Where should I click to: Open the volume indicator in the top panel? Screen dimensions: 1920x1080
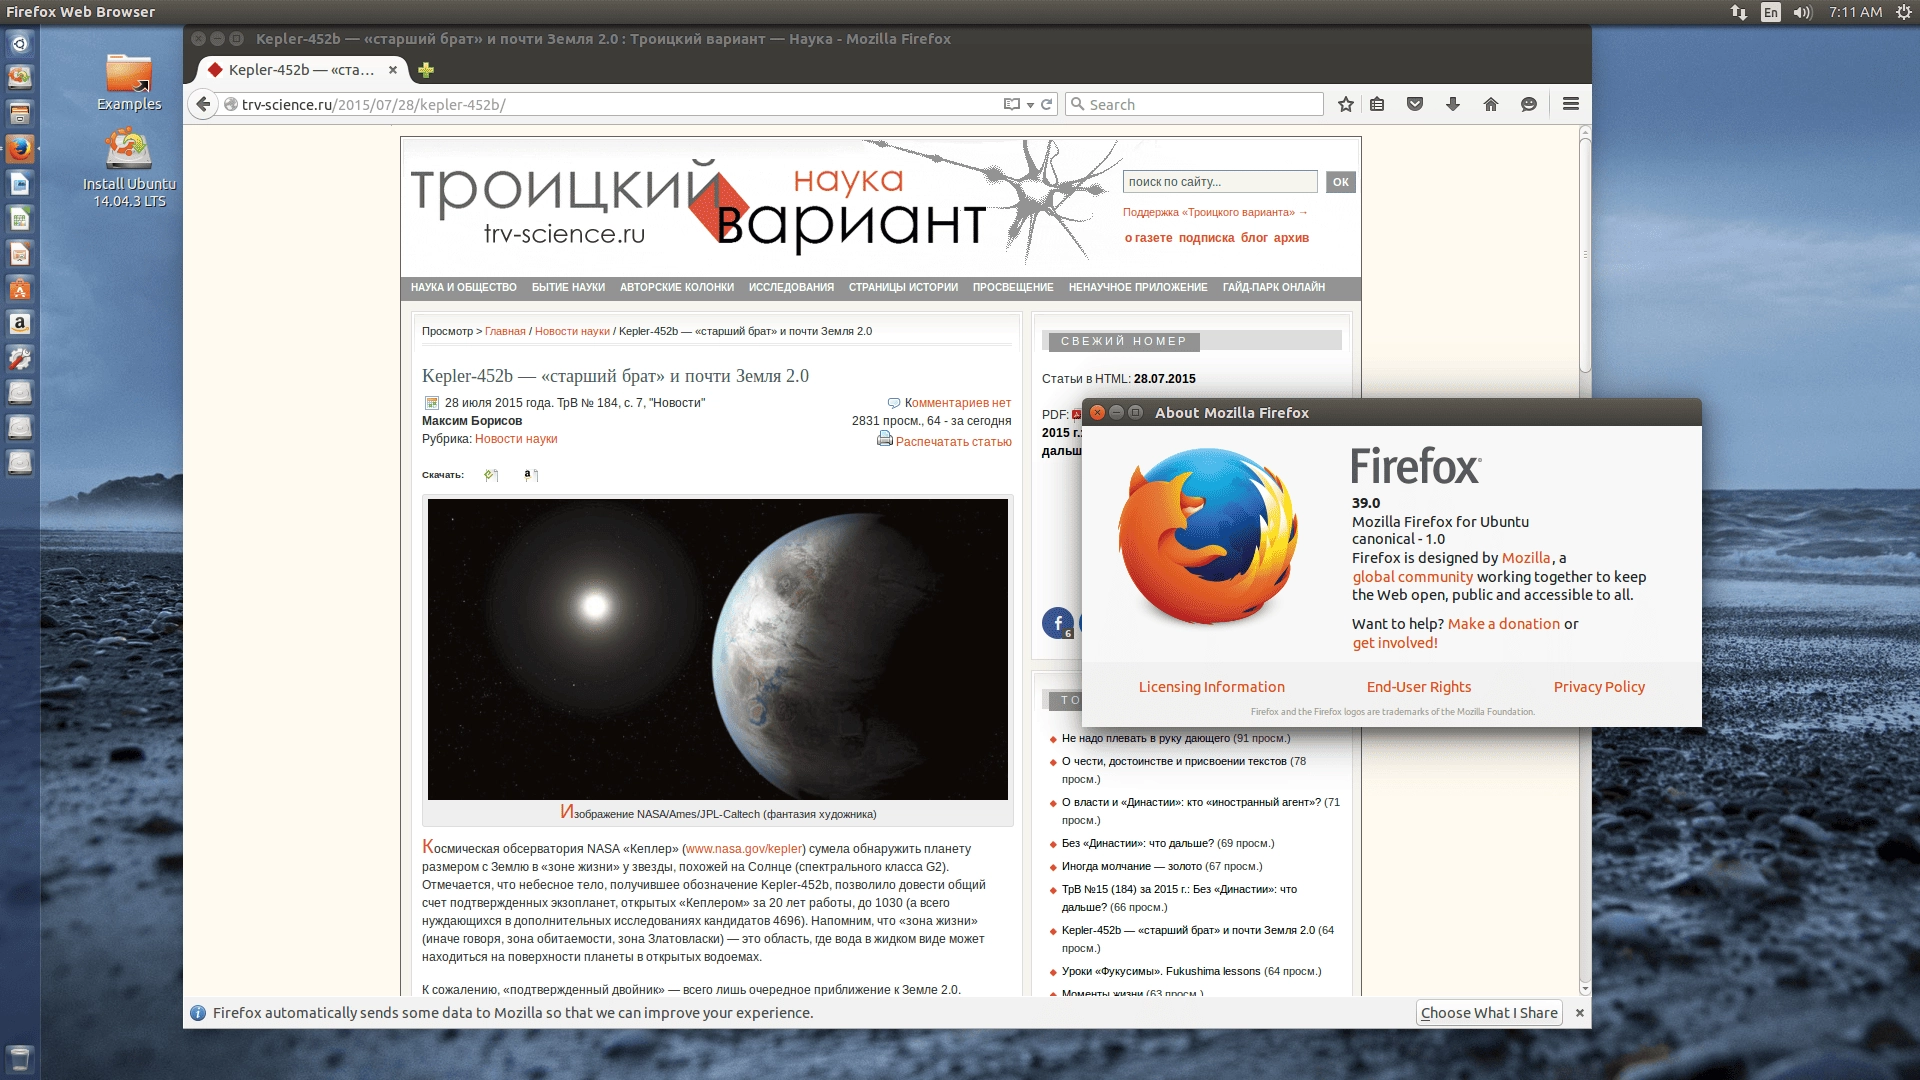1802,12
